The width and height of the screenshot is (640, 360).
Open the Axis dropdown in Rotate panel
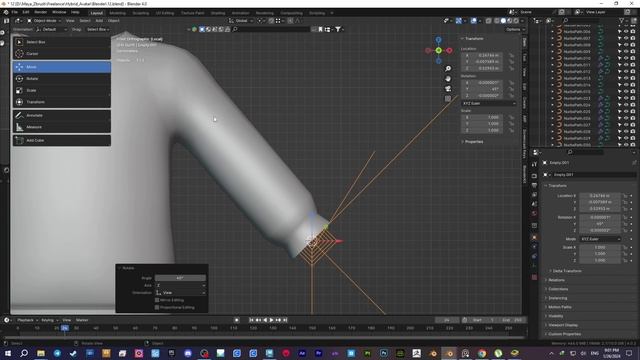(x=180, y=285)
